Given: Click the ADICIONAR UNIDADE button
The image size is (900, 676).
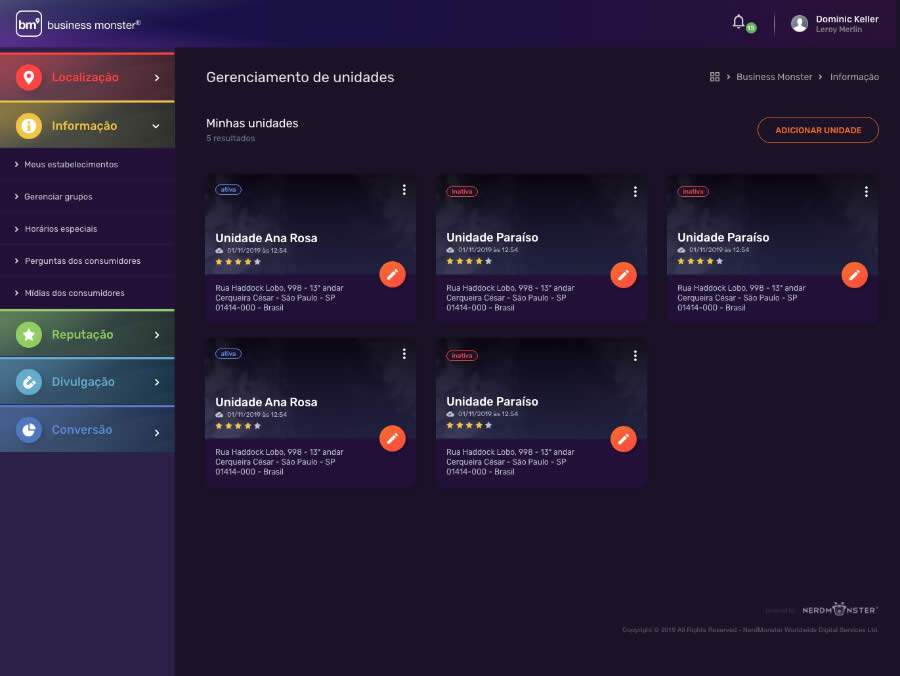Looking at the screenshot, I should click(818, 130).
